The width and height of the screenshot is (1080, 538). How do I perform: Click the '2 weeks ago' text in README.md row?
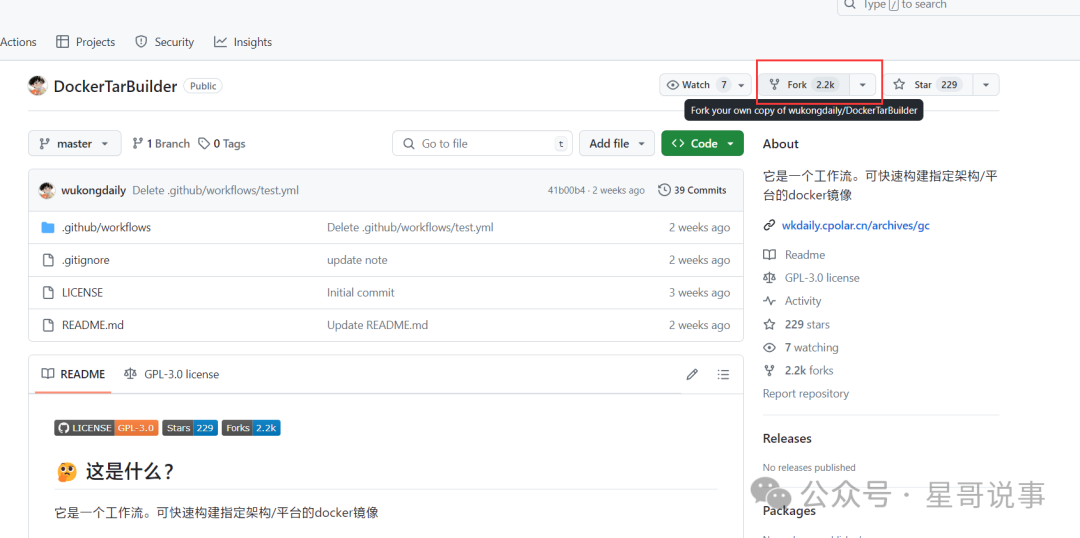coord(699,324)
